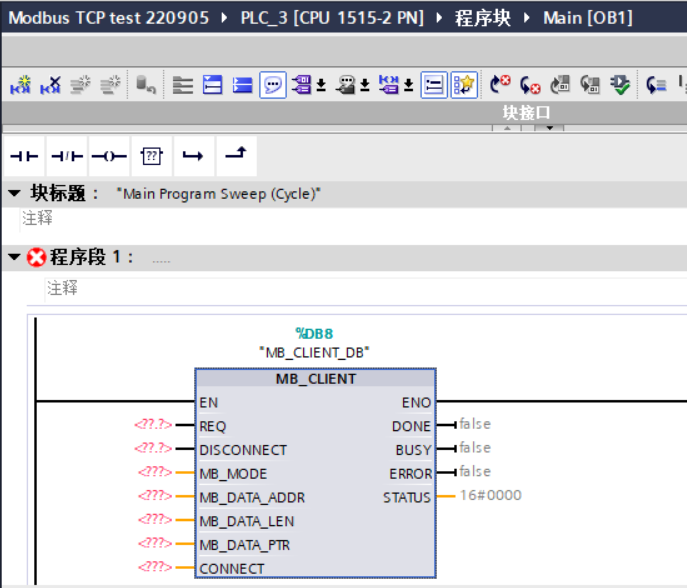Click the MB_DATA_ADDR operand placeholder
This screenshot has width=687, height=588.
pos(155,496)
